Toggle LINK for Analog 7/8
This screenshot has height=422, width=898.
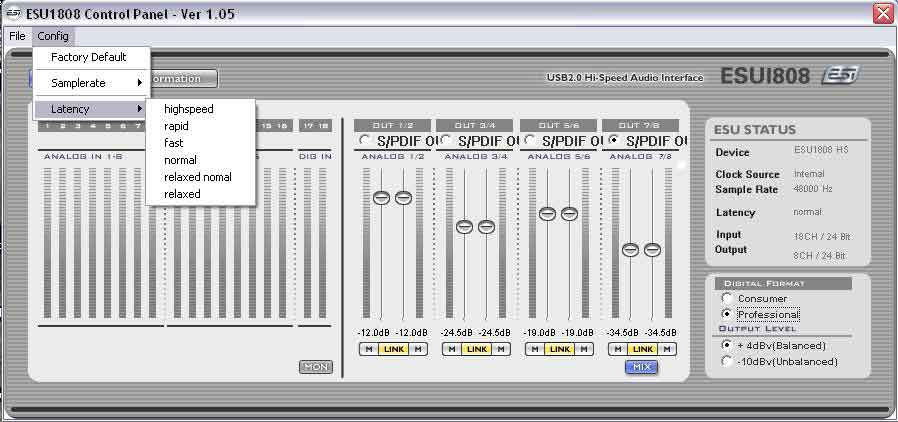tap(643, 349)
